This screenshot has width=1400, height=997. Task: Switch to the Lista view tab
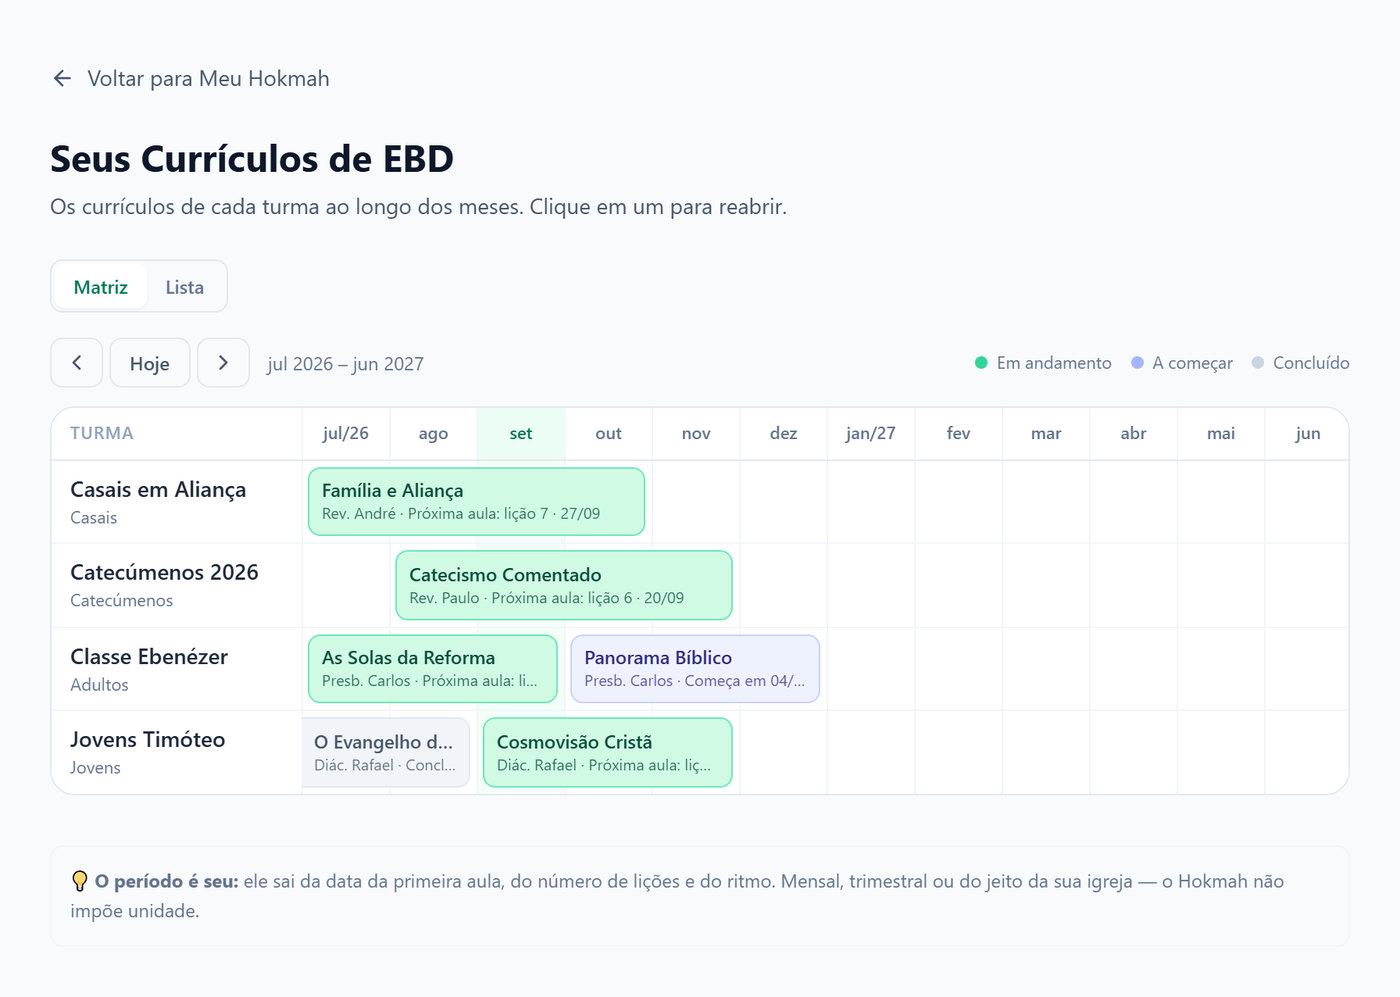[x=185, y=287]
